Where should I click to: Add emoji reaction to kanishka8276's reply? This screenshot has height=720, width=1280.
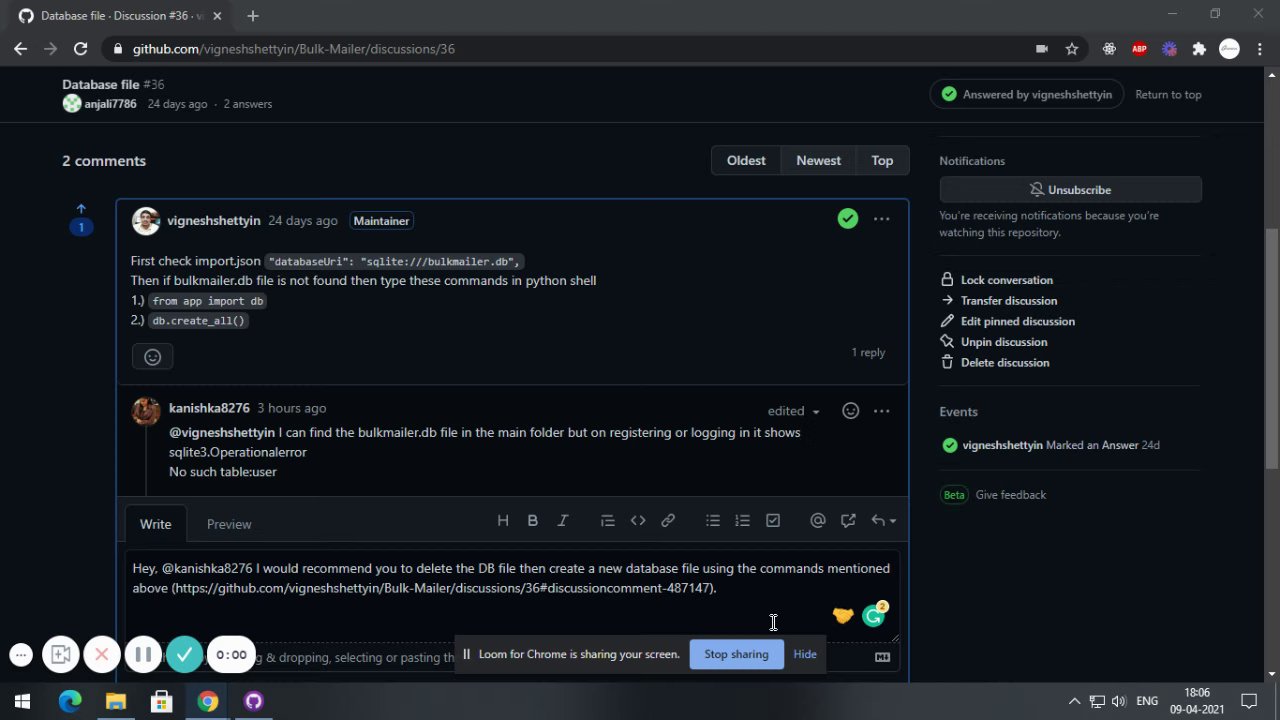coord(850,411)
